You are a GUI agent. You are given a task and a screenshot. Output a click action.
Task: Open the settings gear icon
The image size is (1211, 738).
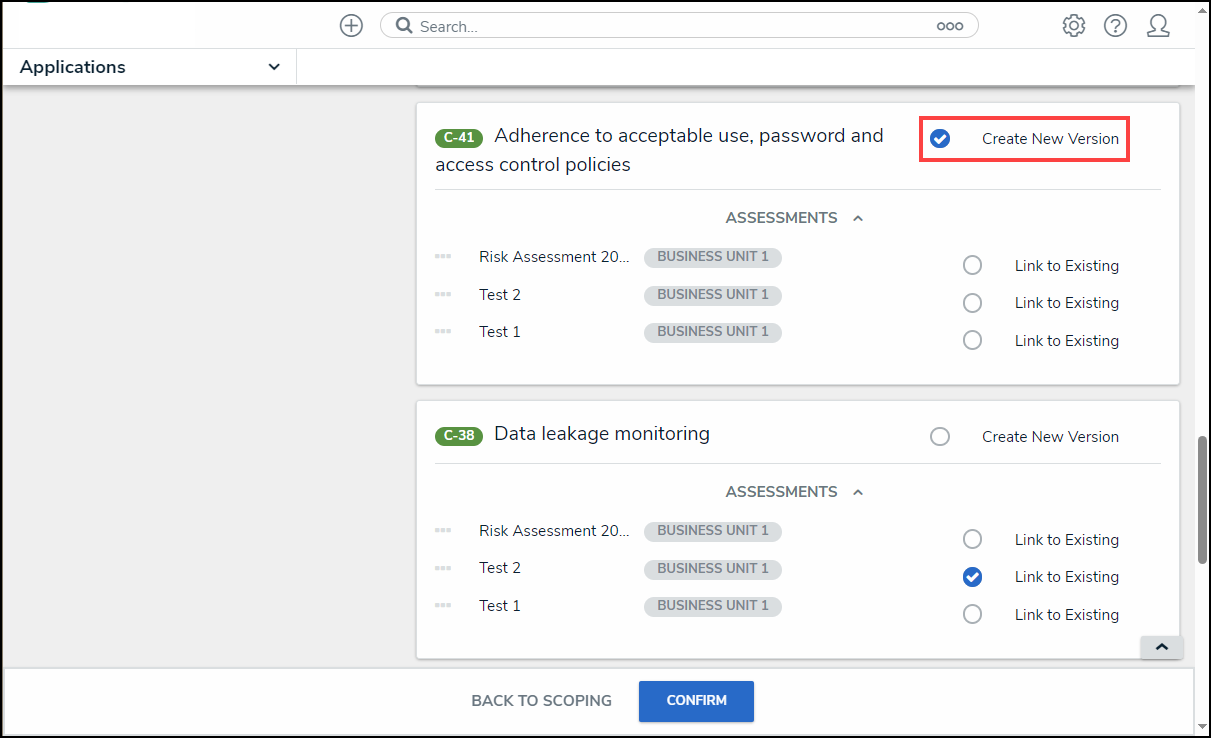[1074, 26]
